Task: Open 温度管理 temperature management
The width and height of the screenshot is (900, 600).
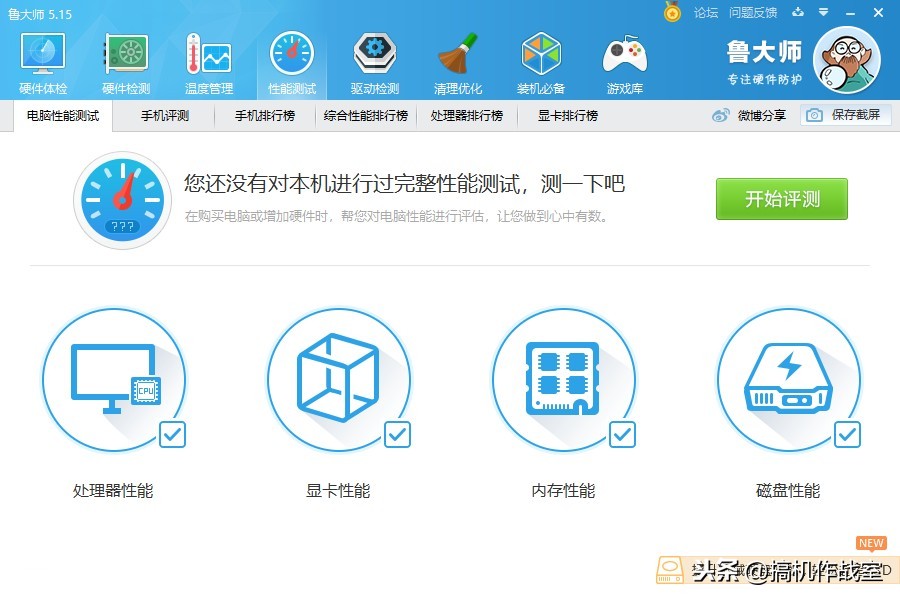Action: click(208, 60)
